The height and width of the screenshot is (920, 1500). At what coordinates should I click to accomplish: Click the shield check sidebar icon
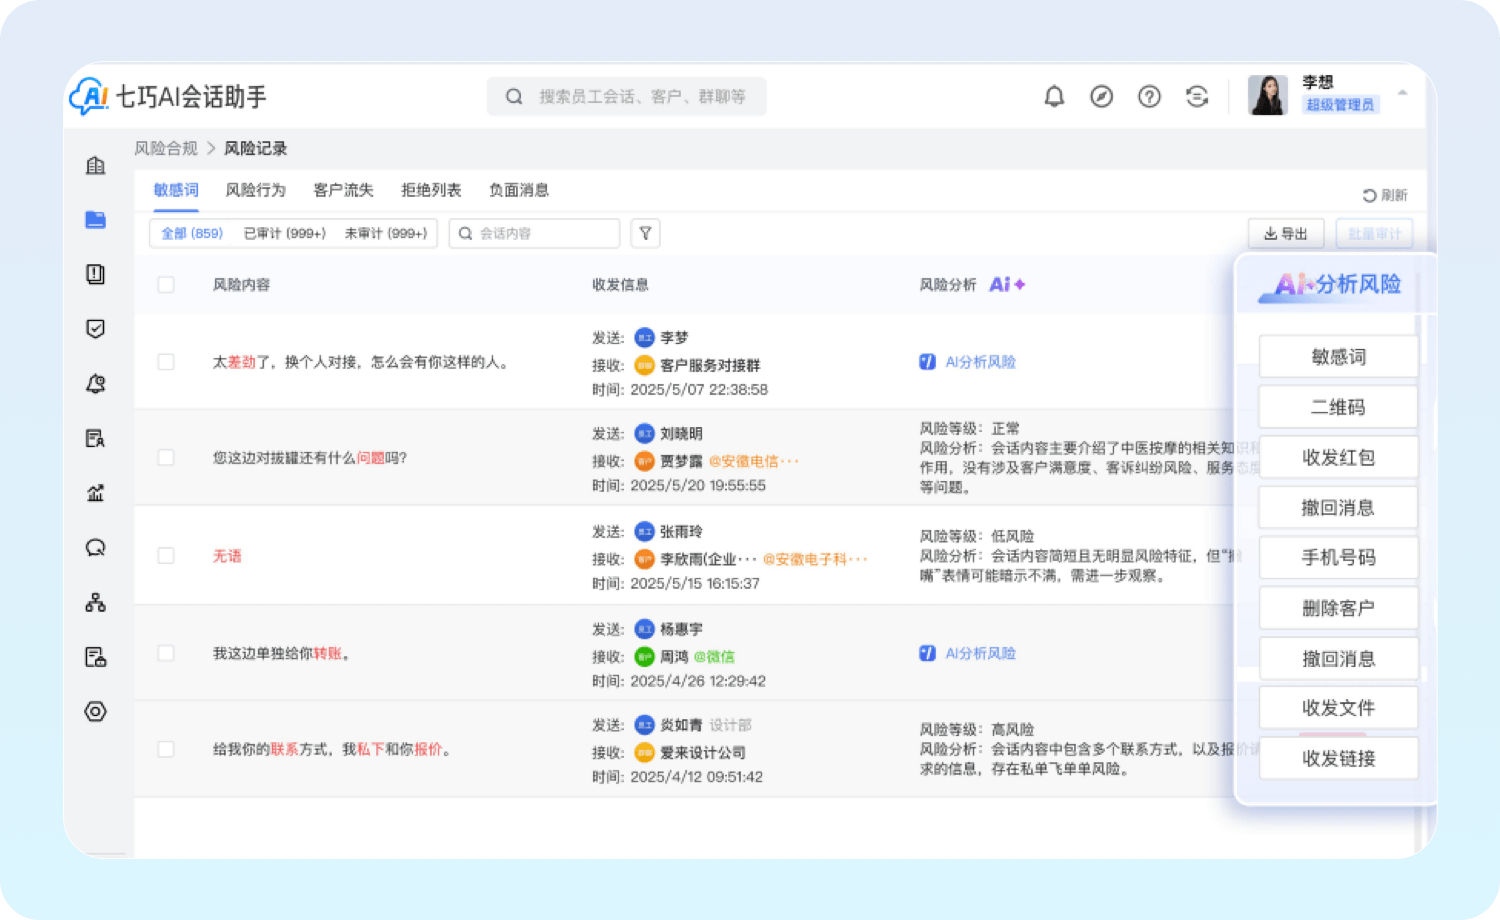click(96, 329)
